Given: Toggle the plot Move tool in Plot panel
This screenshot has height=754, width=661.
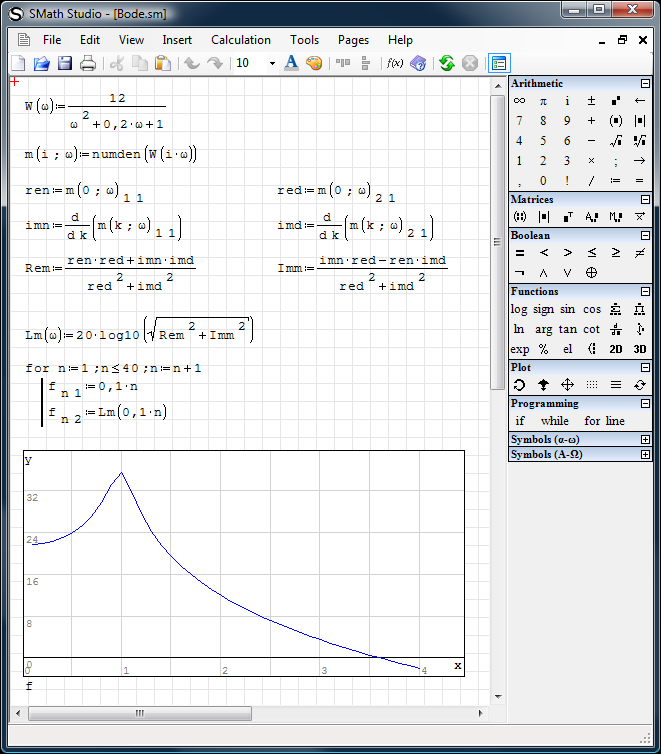Looking at the screenshot, I should click(567, 385).
